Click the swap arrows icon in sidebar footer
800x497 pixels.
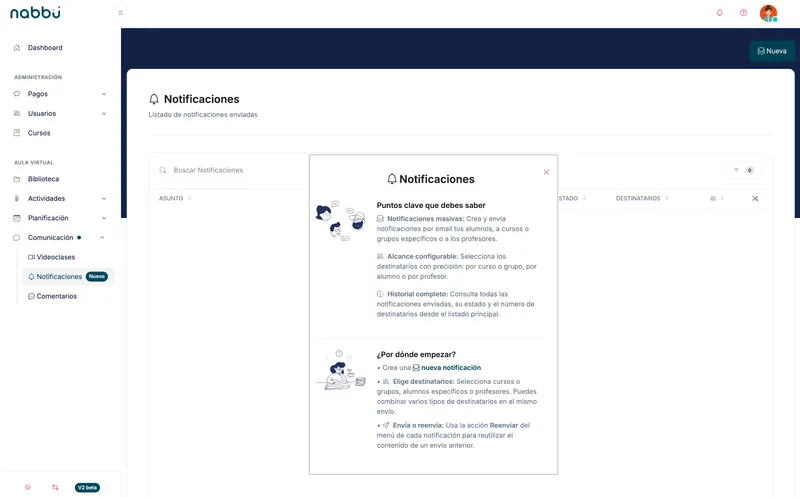tap(55, 487)
